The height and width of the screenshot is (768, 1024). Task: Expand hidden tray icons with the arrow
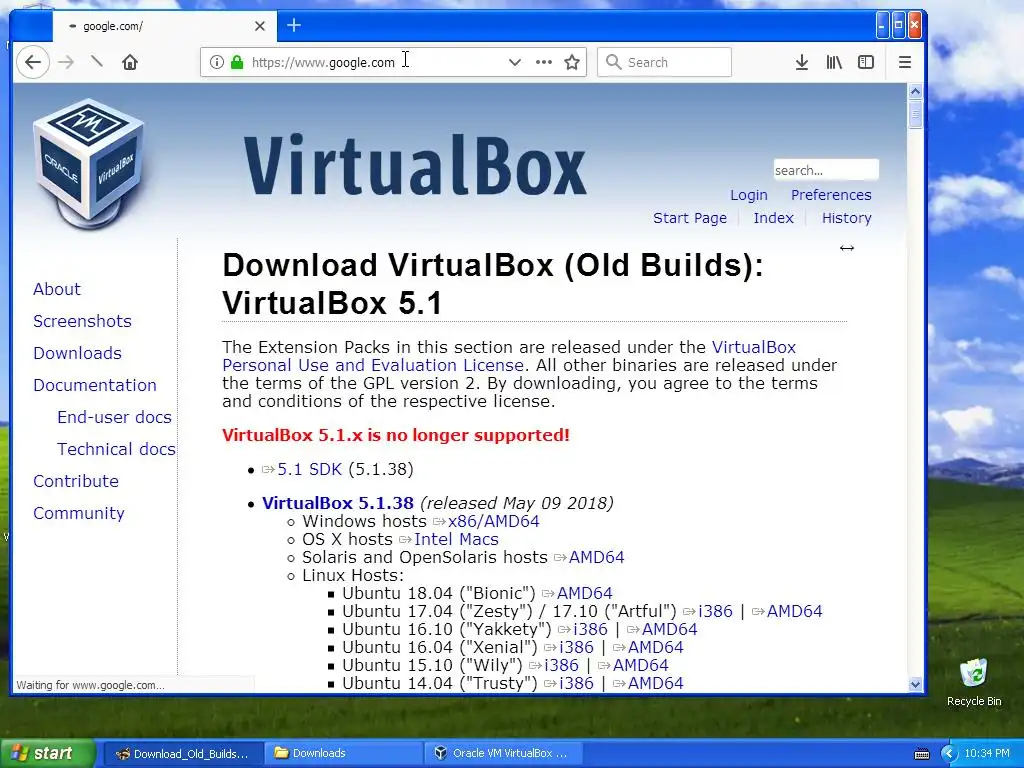pos(948,754)
